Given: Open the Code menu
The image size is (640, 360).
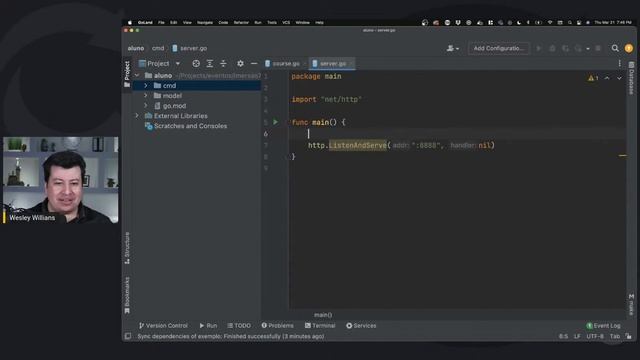Looking at the screenshot, I should [x=223, y=23].
